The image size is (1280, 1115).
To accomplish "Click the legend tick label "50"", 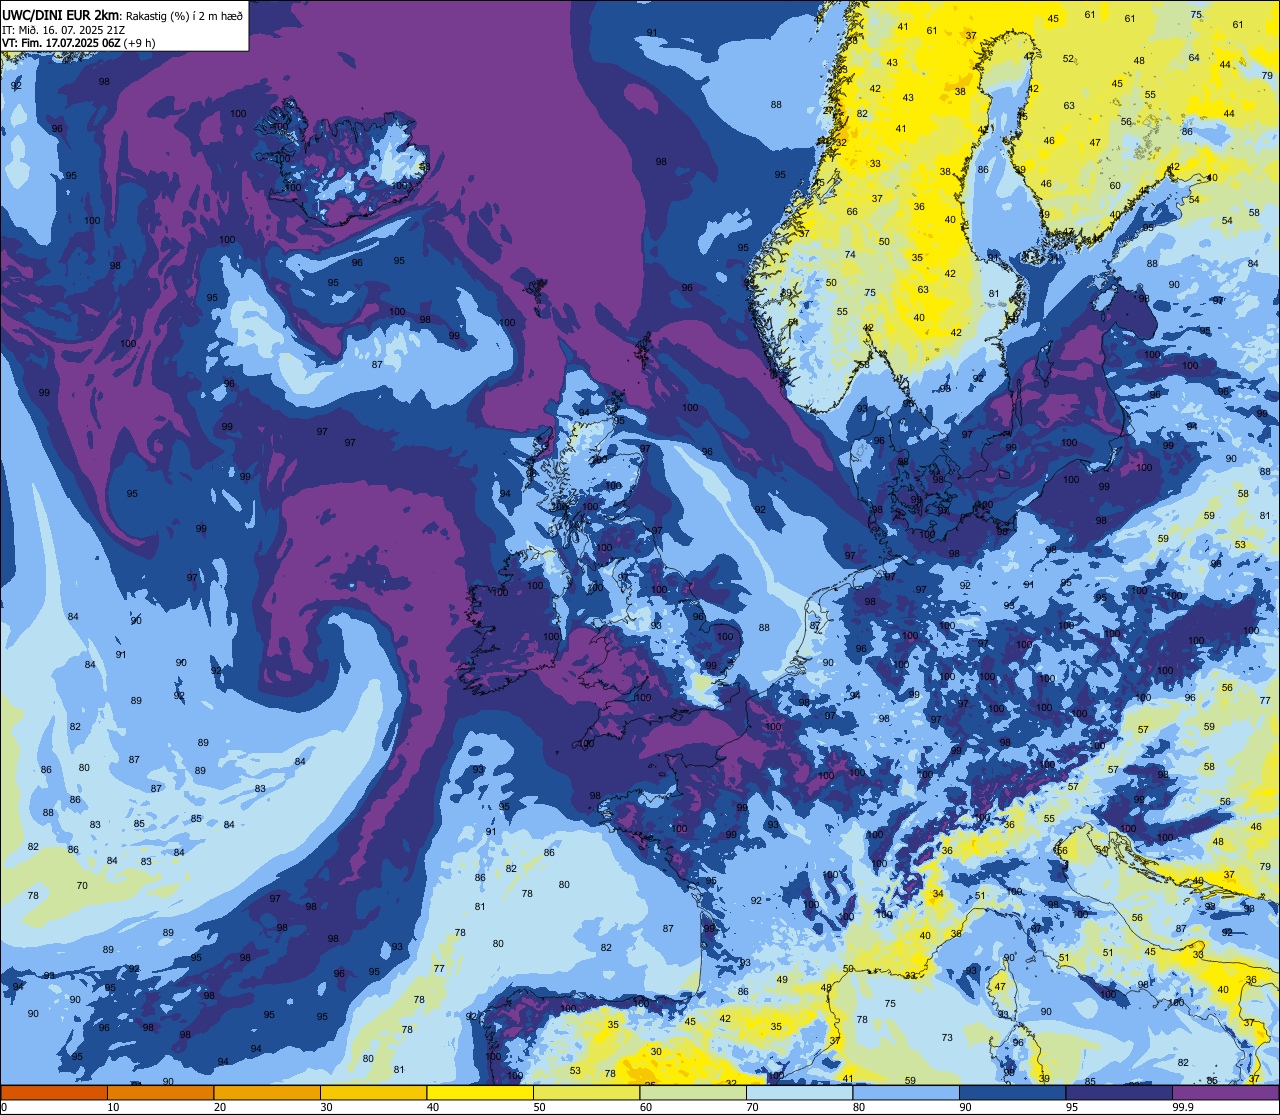I will tap(539, 1107).
